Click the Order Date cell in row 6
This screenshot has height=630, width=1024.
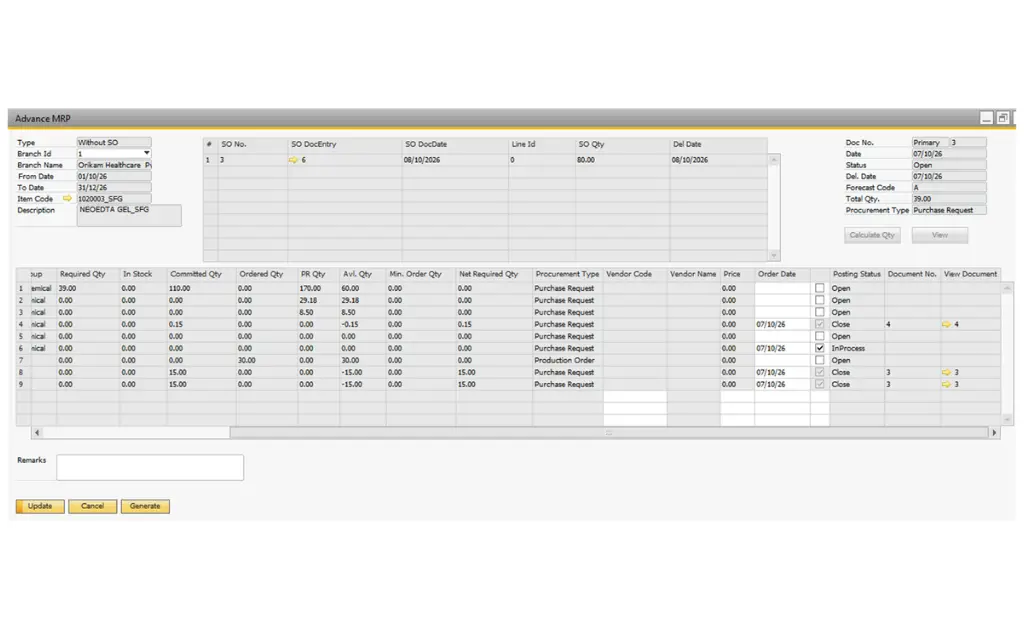(x=782, y=348)
